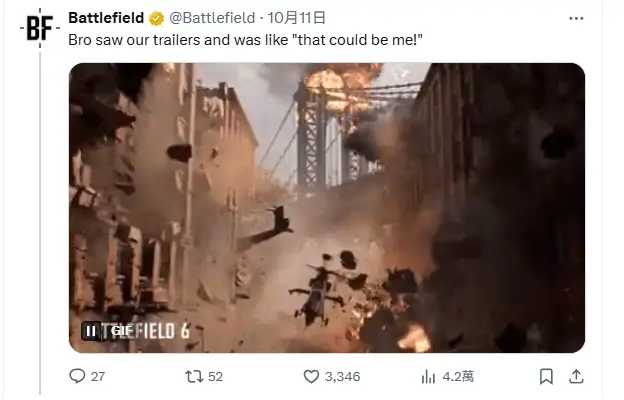The height and width of the screenshot is (400, 624).
Task: Click the repost count 52
Action: (215, 377)
